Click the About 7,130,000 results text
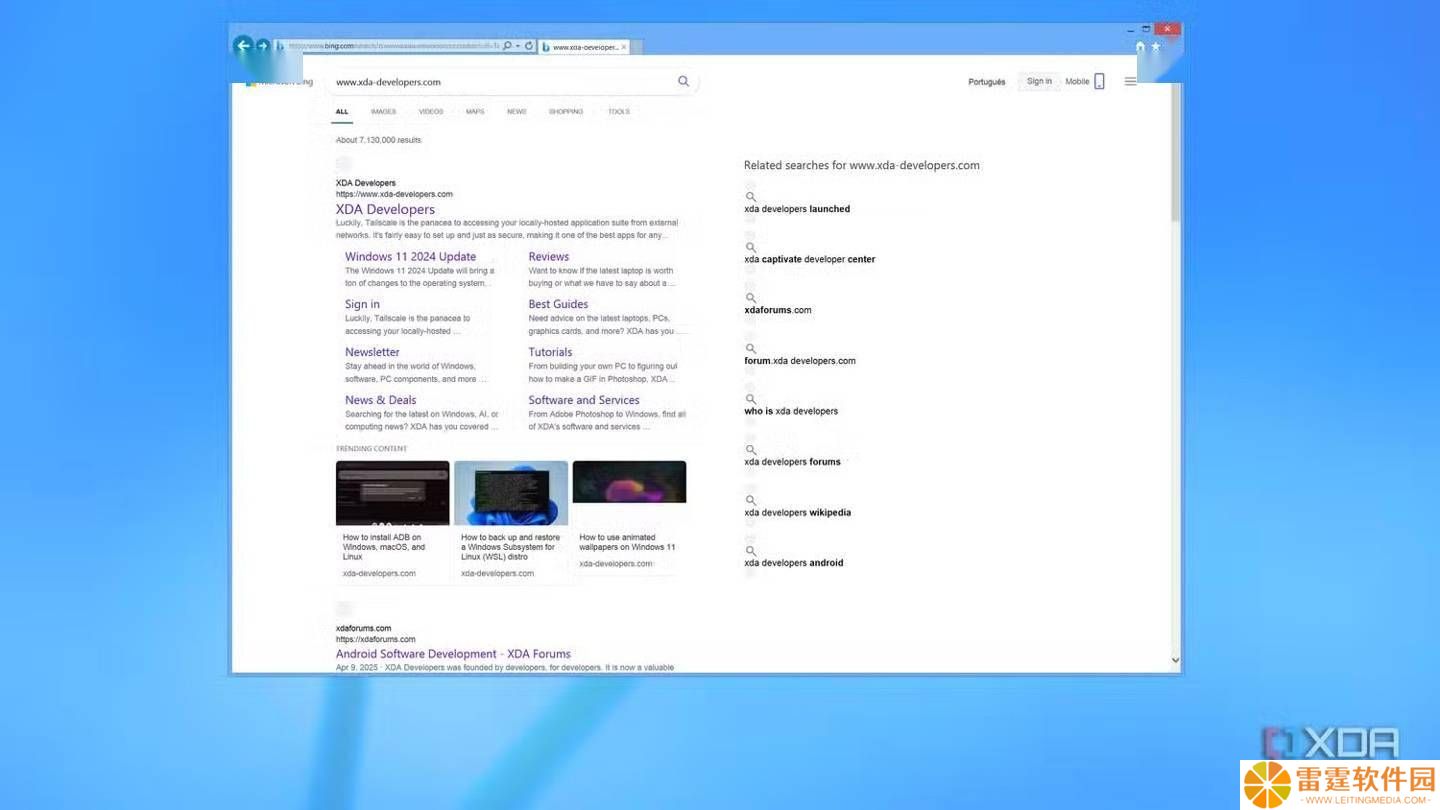Image resolution: width=1440 pixels, height=810 pixels. [x=378, y=140]
